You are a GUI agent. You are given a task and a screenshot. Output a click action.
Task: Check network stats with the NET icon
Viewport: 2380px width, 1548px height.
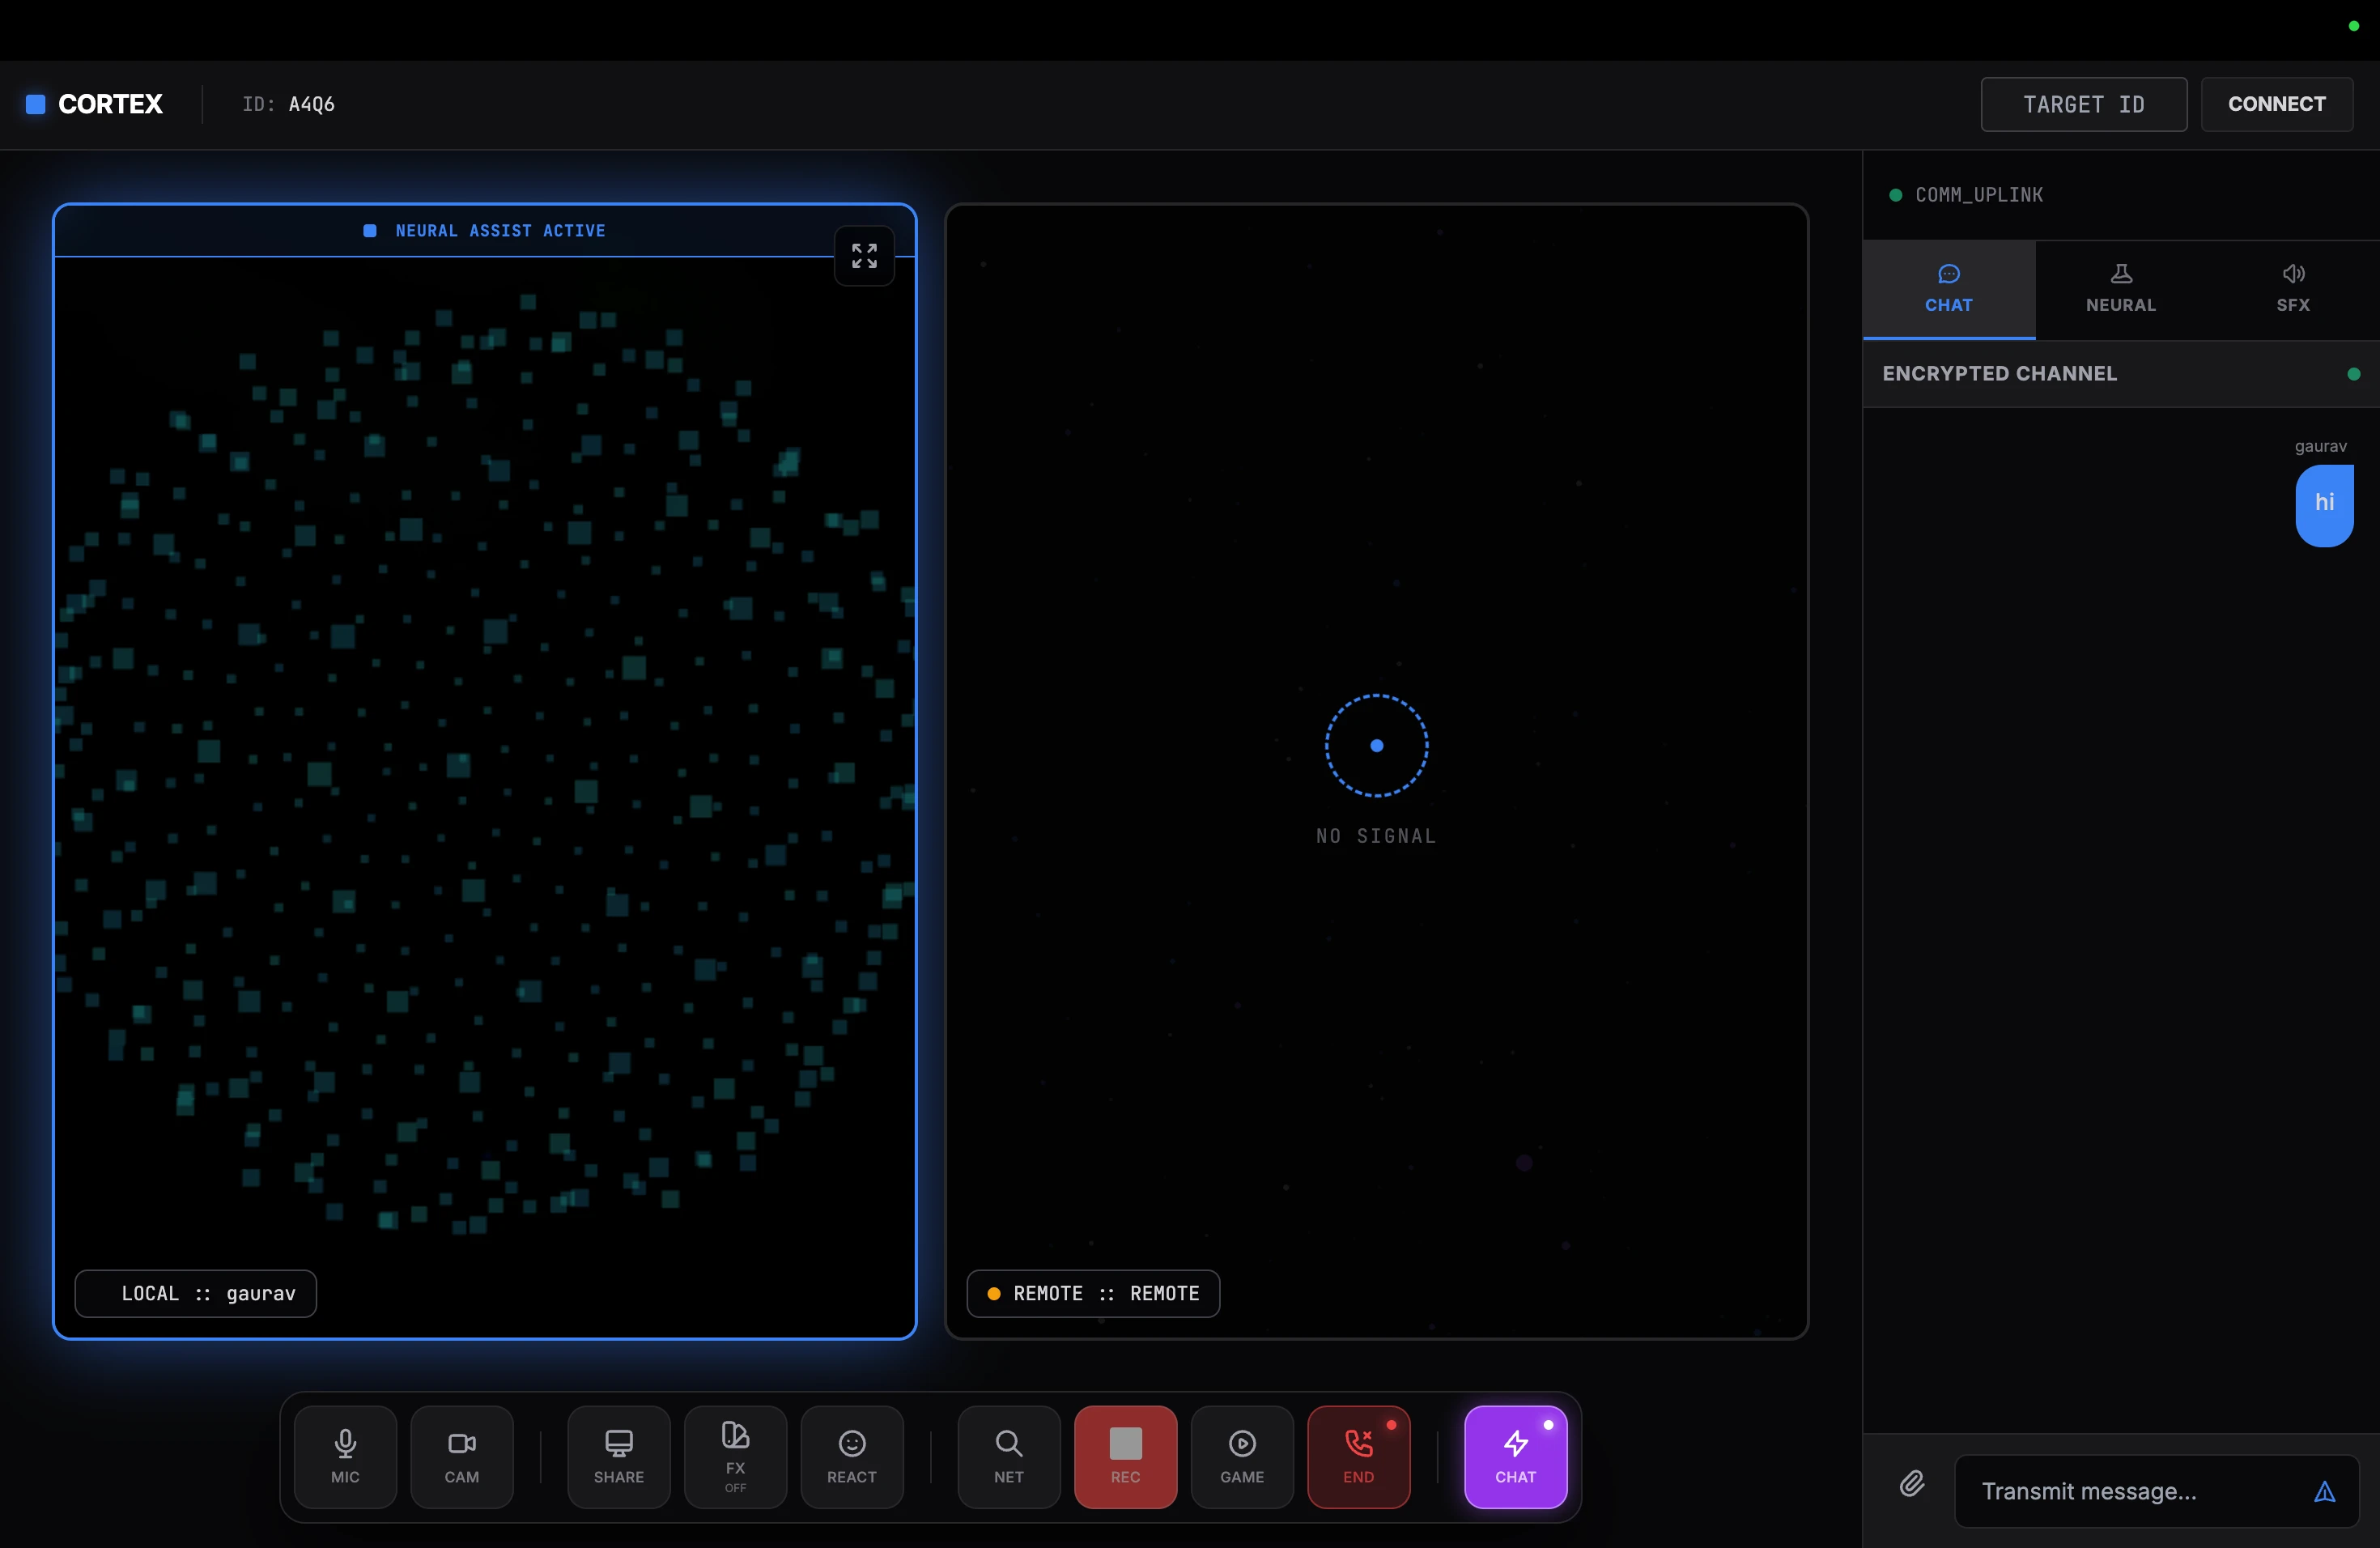click(1007, 1457)
